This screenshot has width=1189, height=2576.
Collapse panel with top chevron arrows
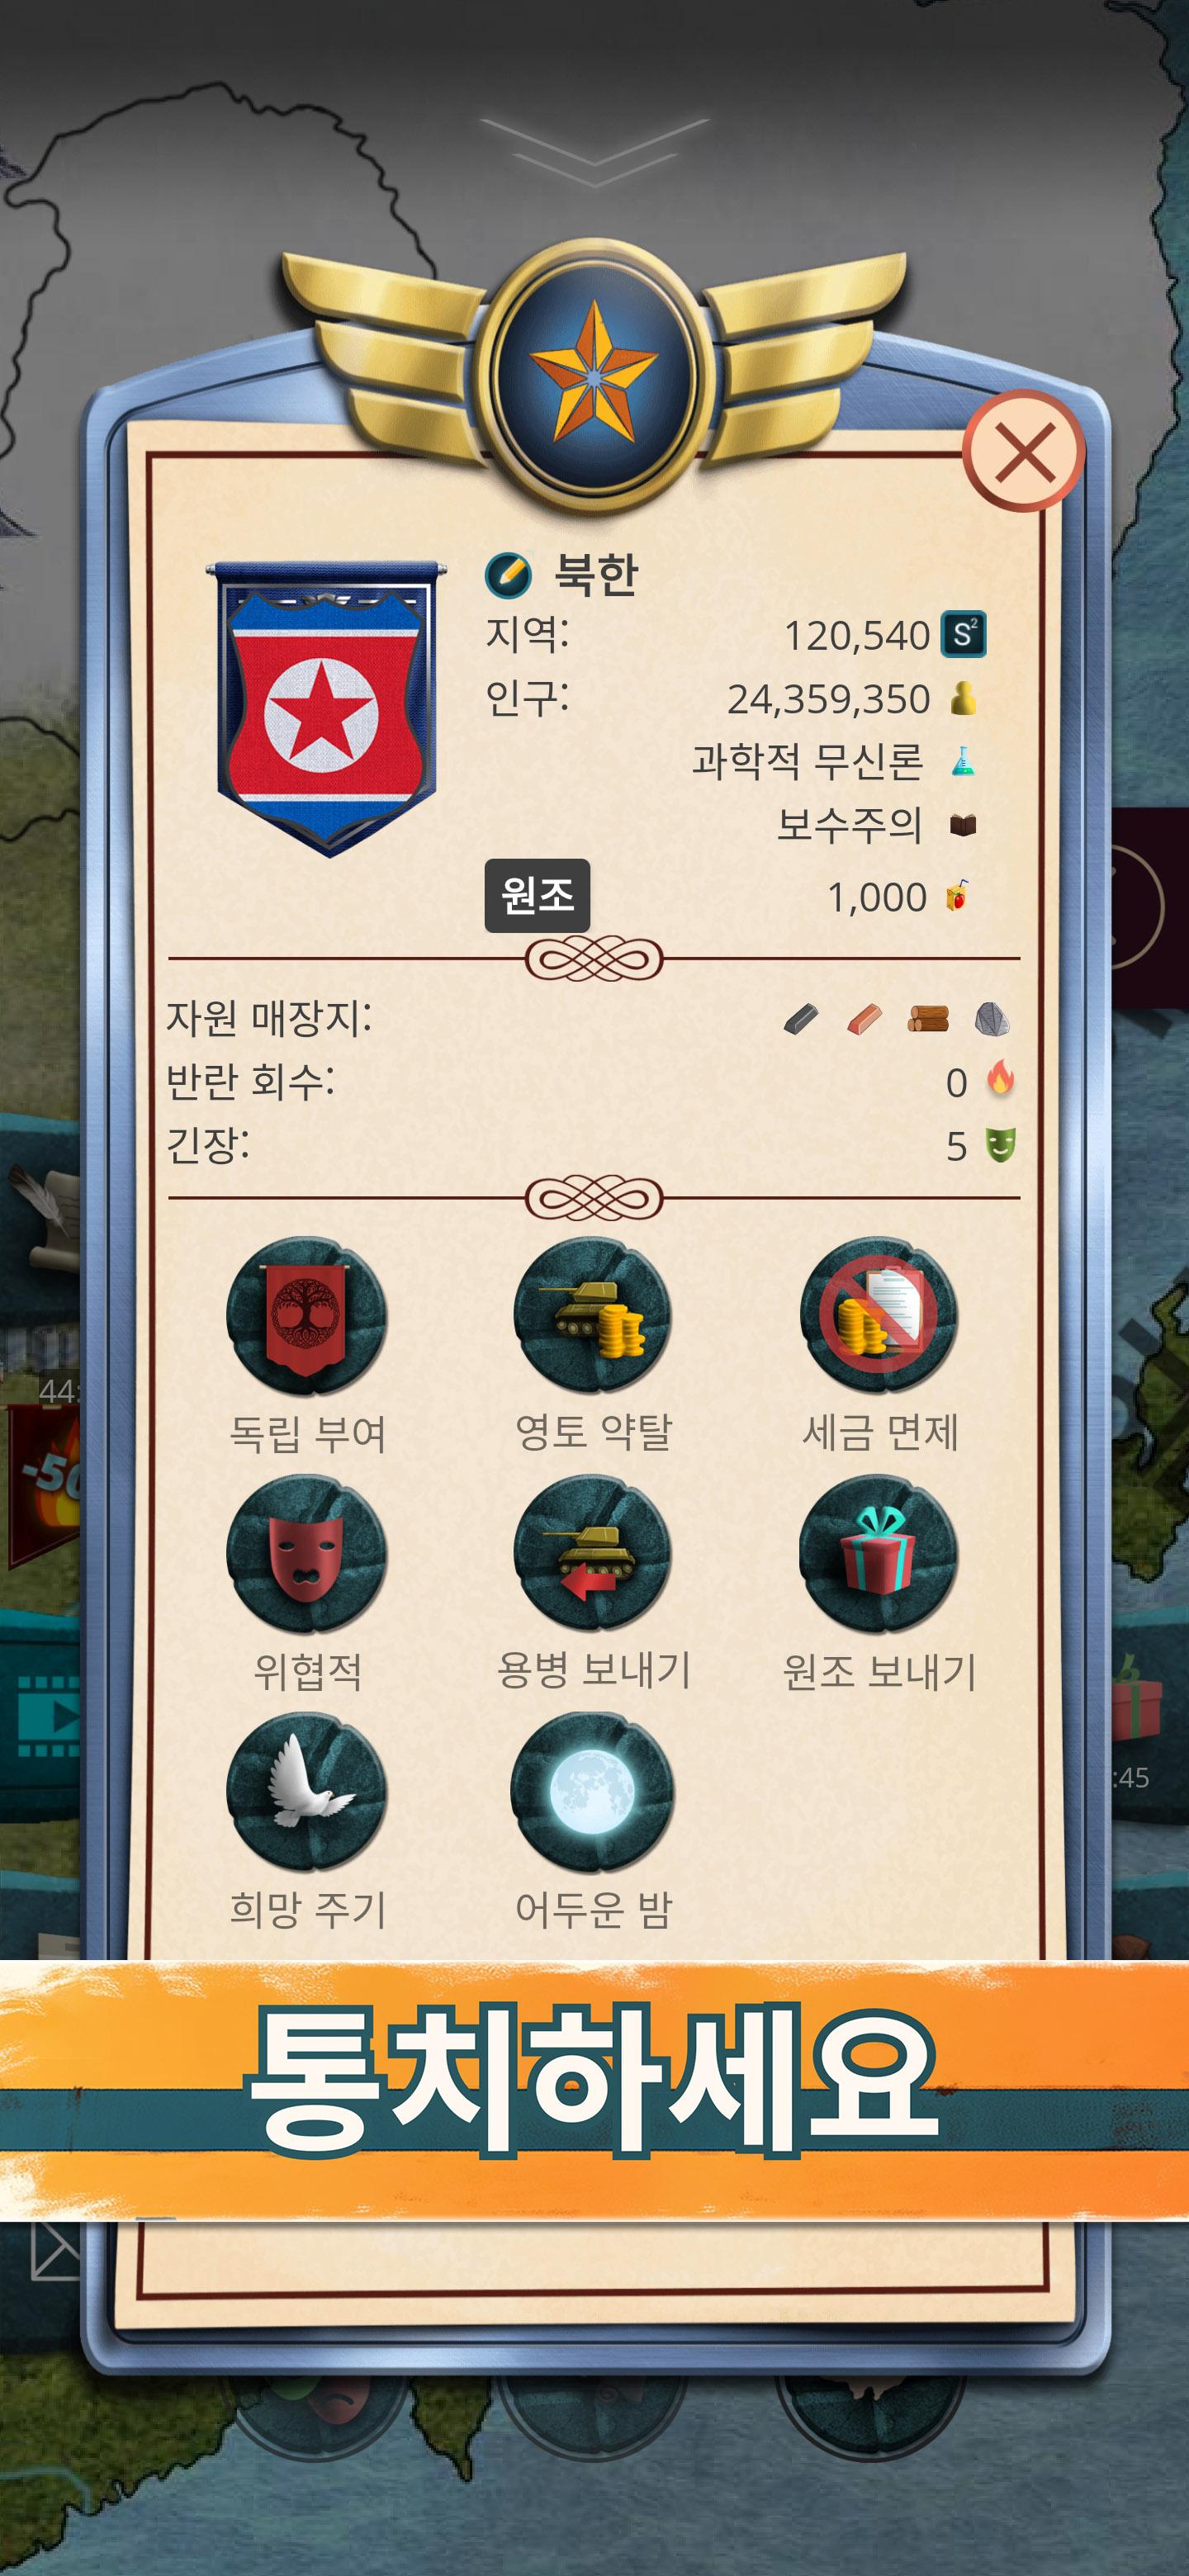pos(594,152)
